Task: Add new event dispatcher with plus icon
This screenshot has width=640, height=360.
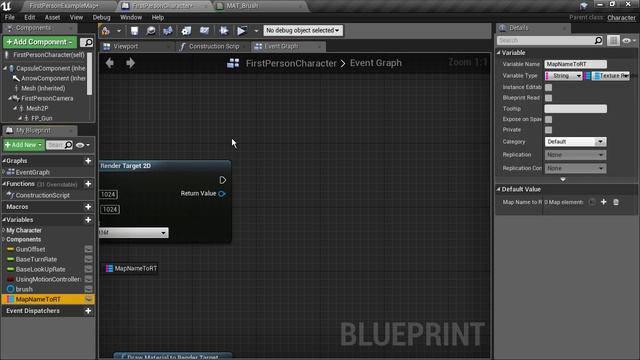Action: (x=88, y=311)
